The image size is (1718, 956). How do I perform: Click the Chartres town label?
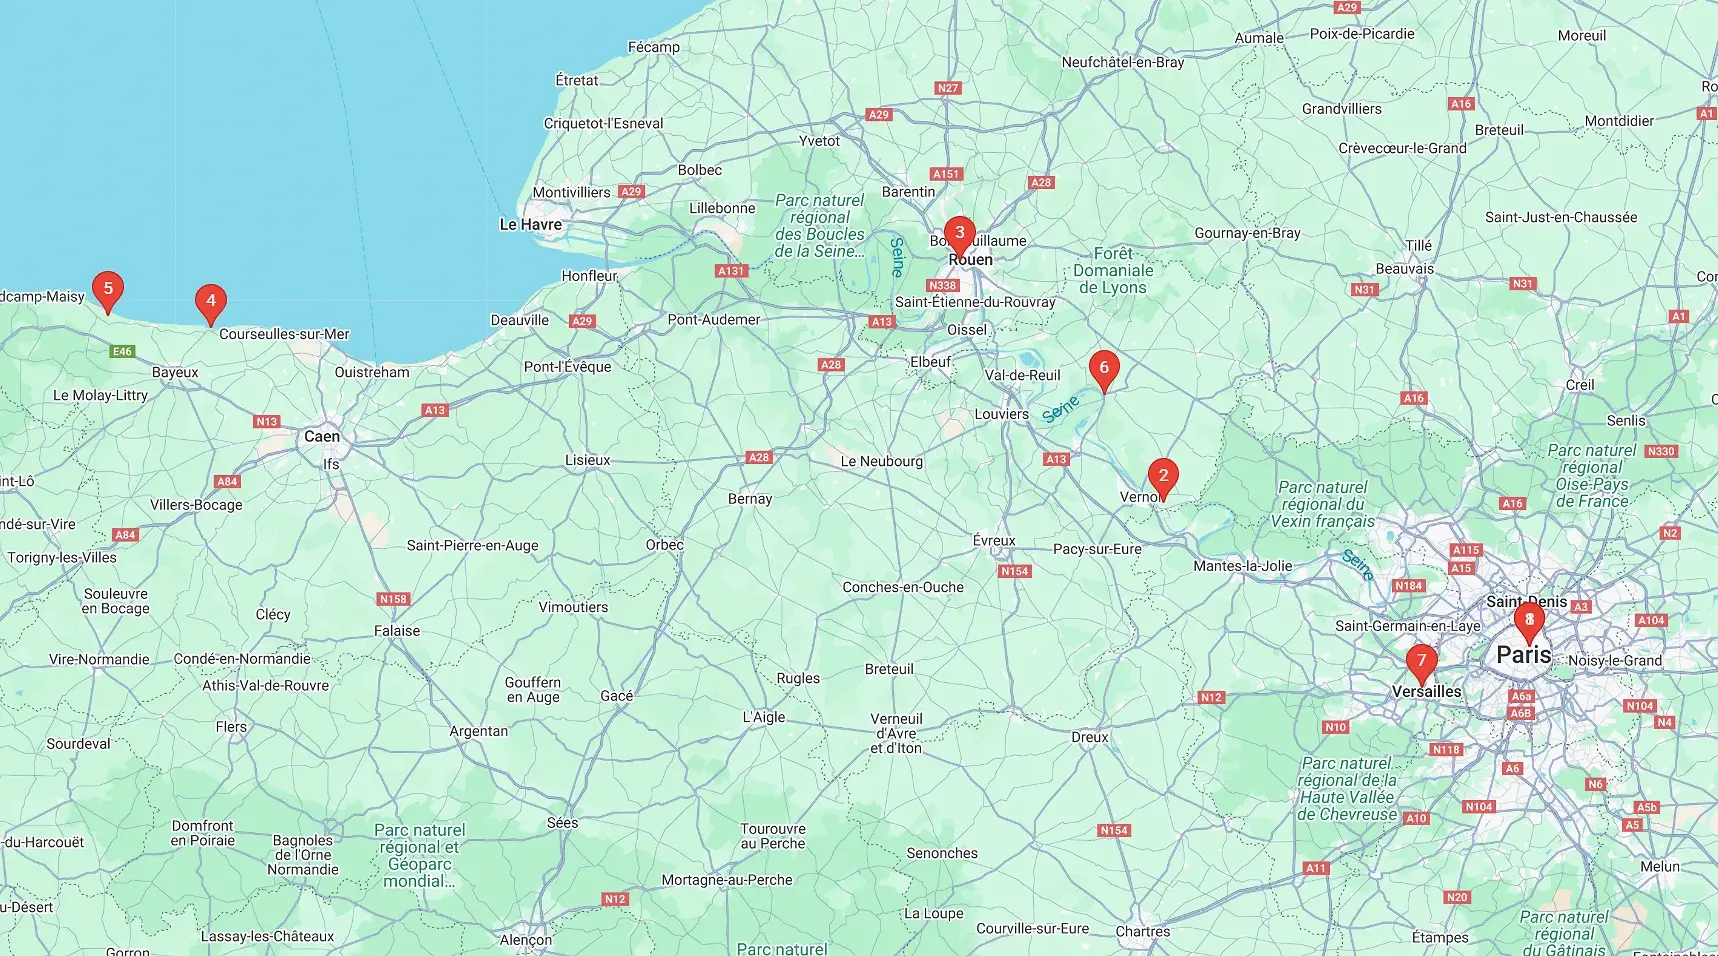tap(1143, 932)
